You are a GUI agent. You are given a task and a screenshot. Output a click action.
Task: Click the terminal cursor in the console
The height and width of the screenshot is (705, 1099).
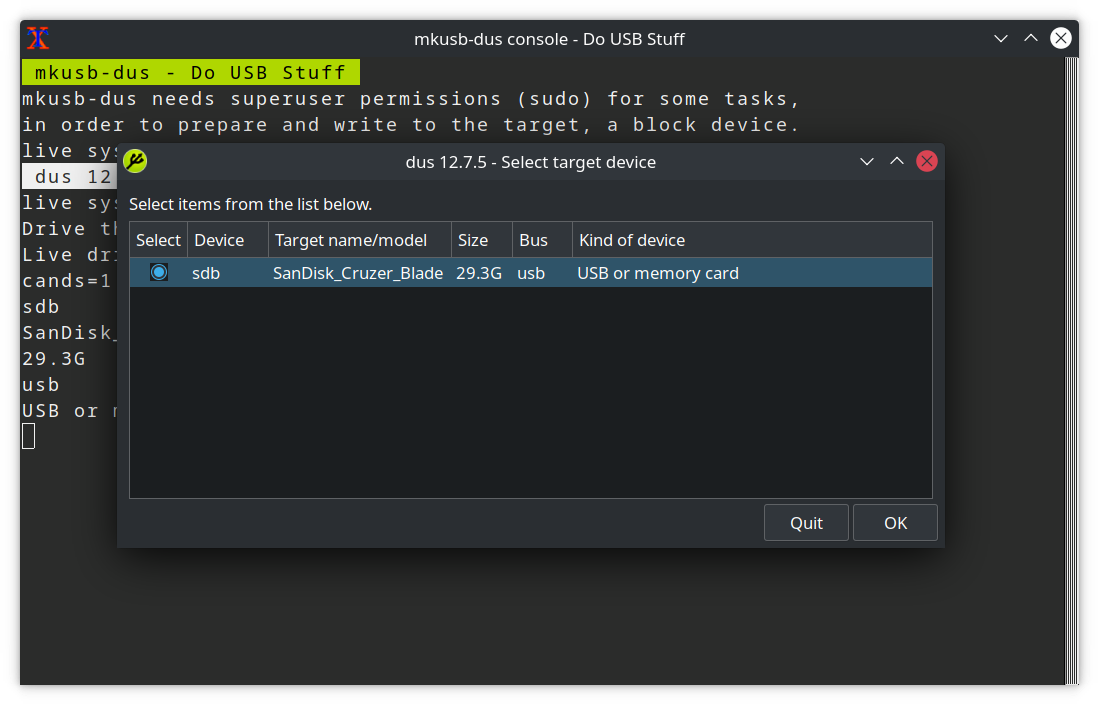pos(29,436)
